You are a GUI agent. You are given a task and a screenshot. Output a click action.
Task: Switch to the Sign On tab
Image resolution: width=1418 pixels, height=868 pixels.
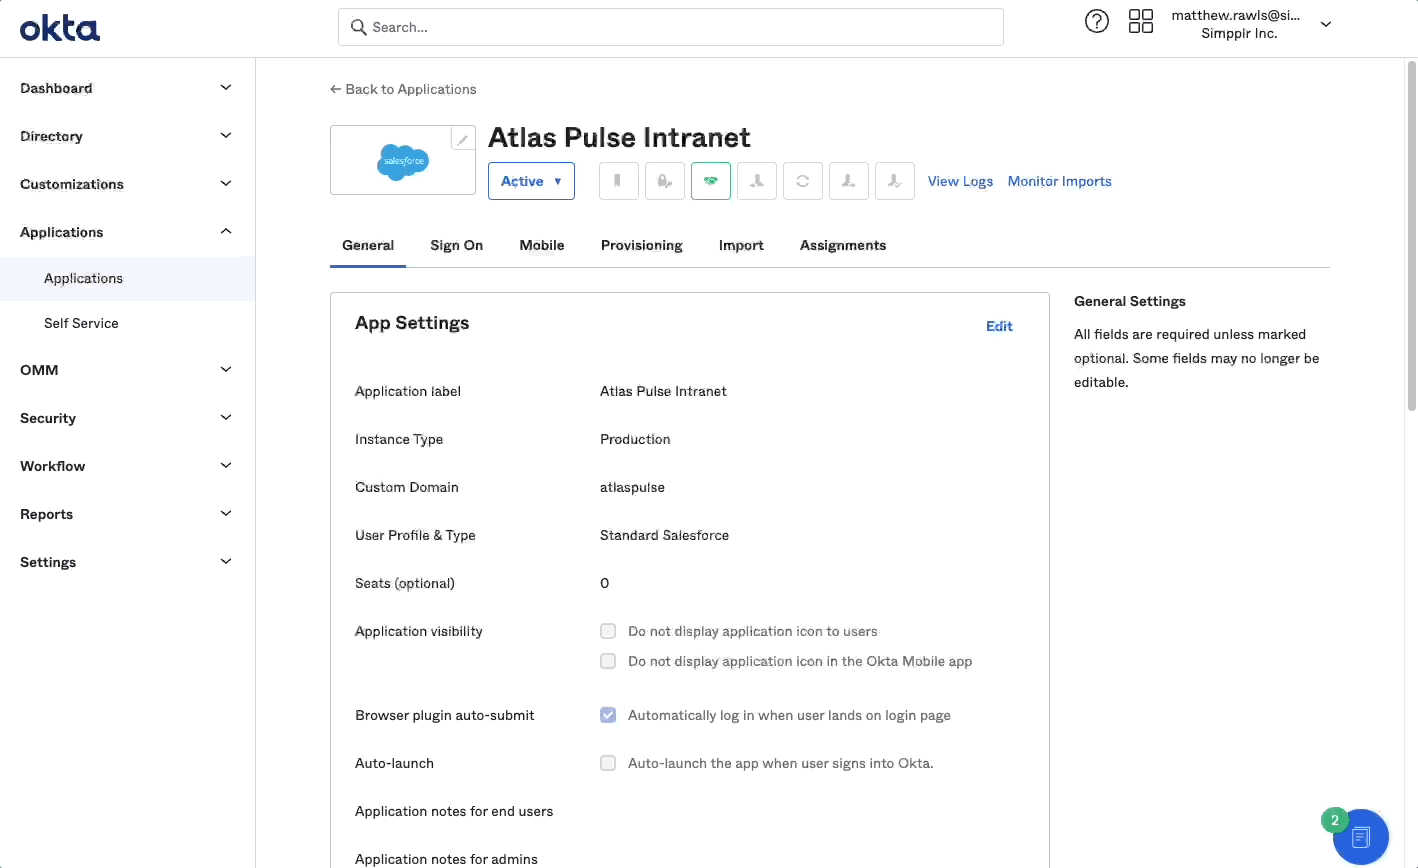pos(457,245)
